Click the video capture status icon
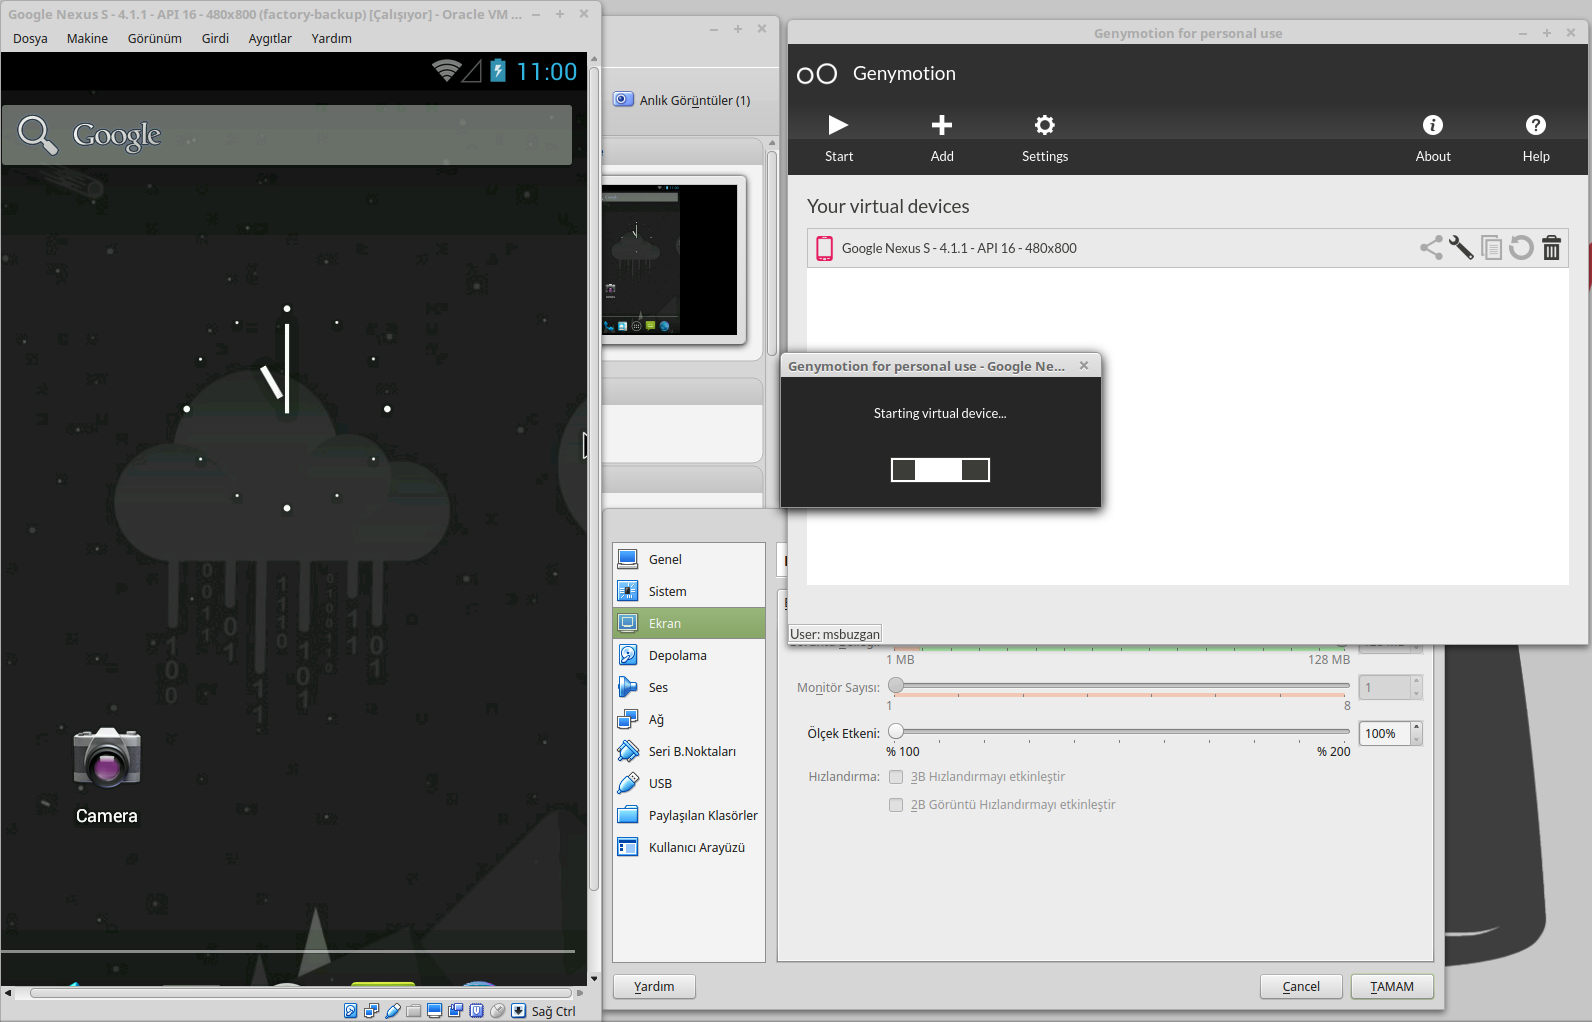 tap(455, 1011)
